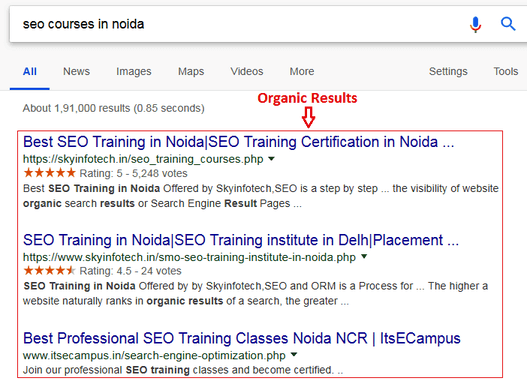Screen dimensions: 527x381
Task: Open the Maps tab
Action: click(x=191, y=72)
